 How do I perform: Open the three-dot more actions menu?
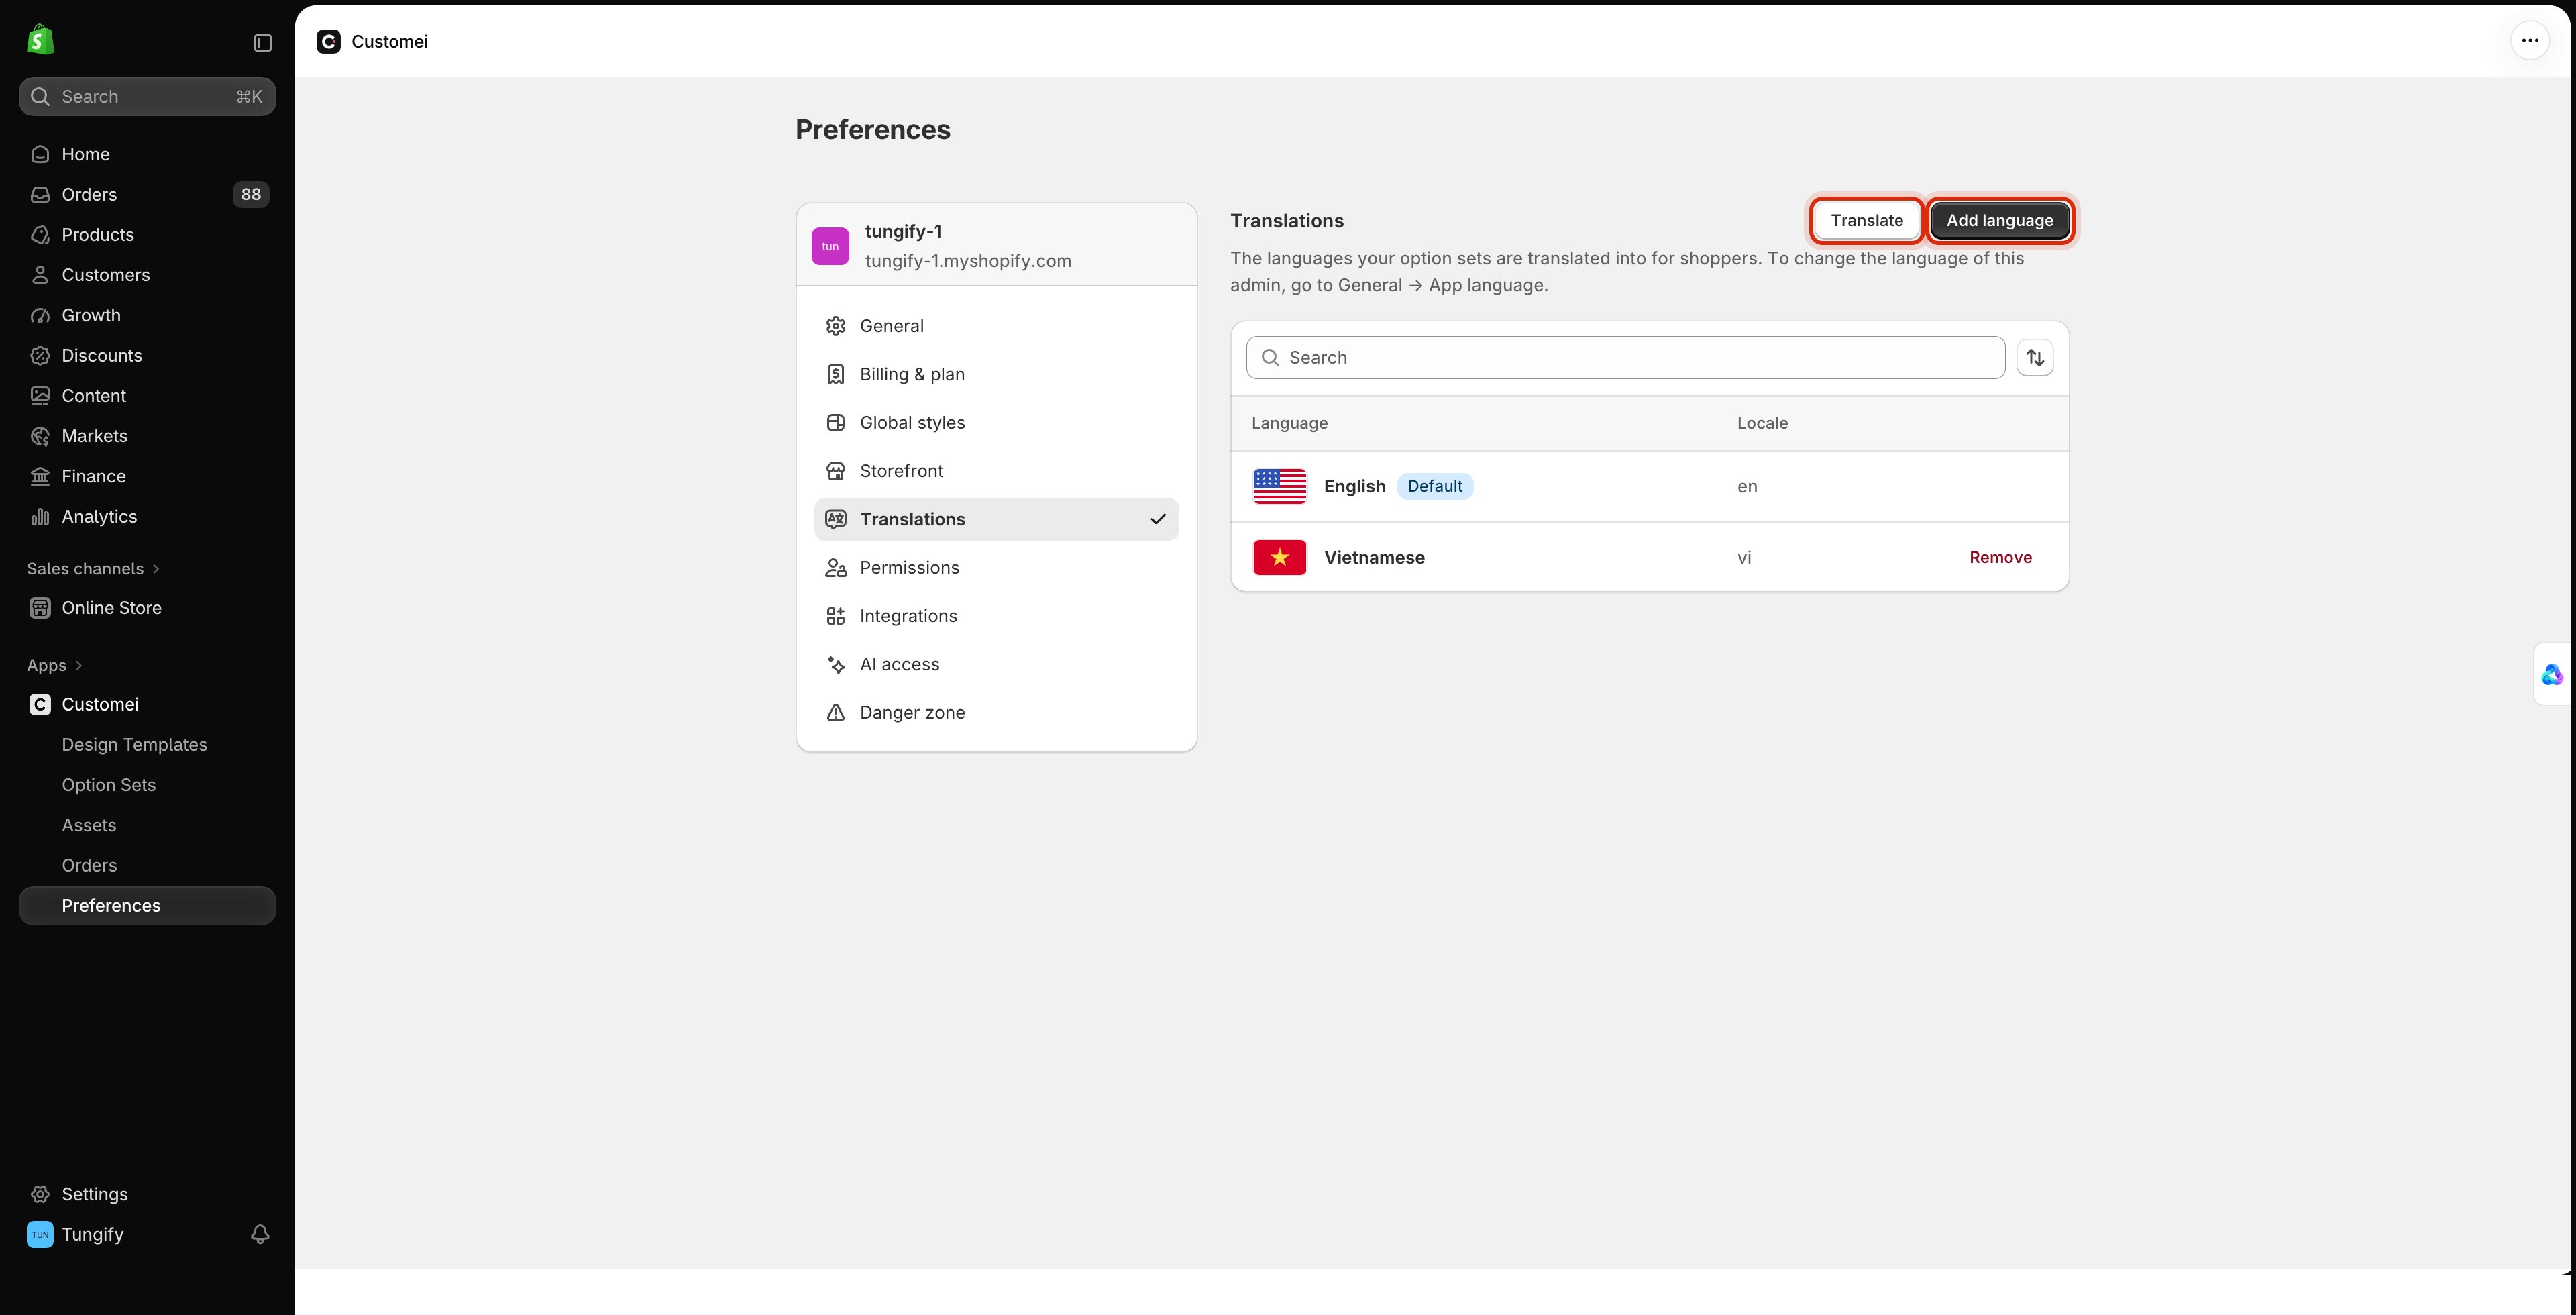(x=2530, y=41)
